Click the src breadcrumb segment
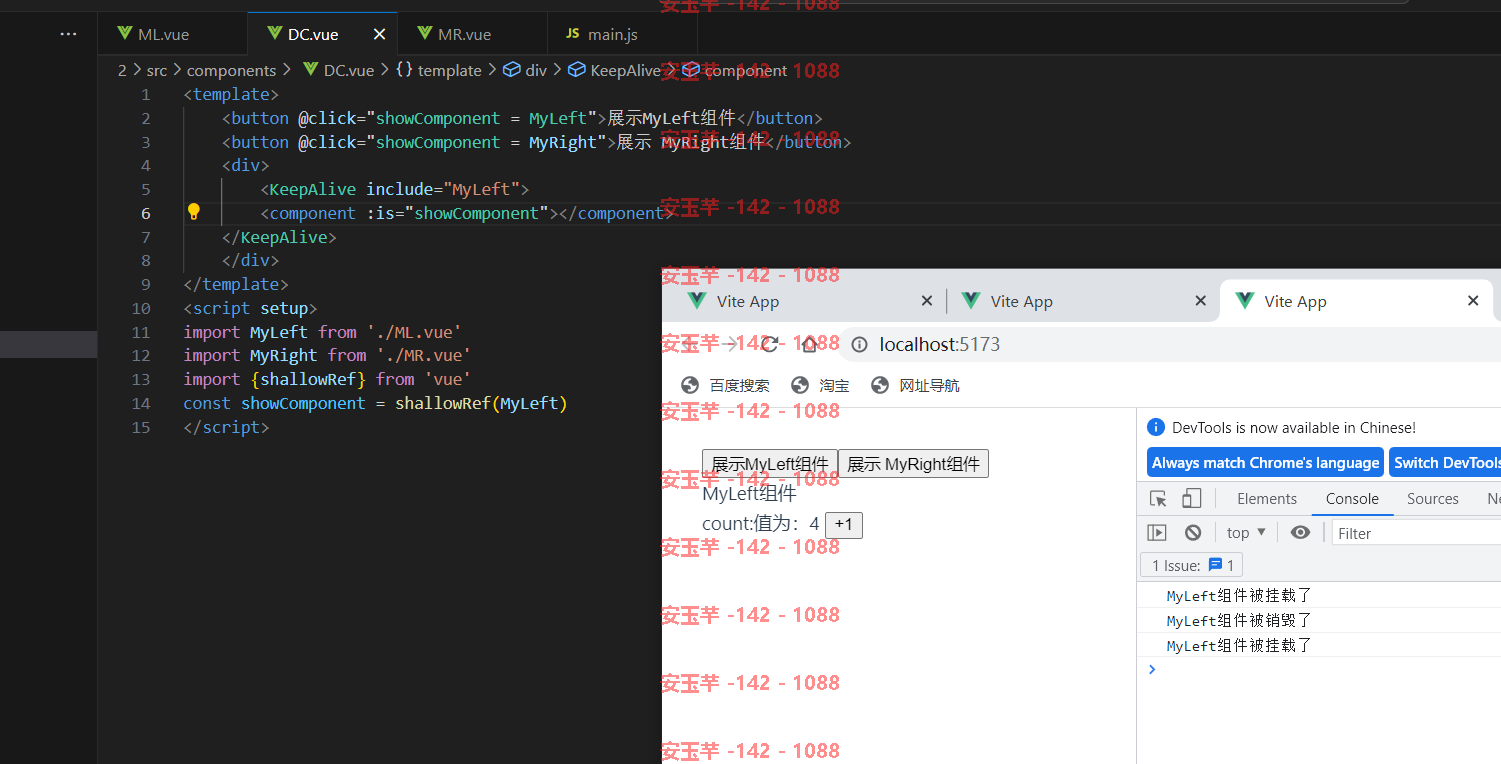 [157, 70]
